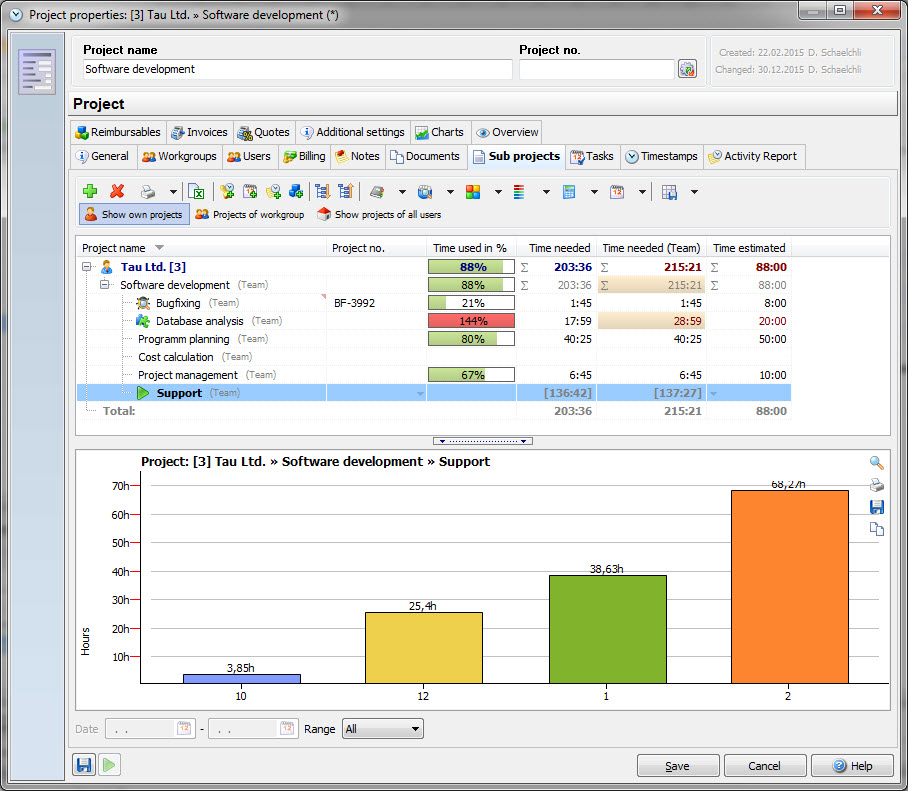Screen dimensions: 908x791
Task: Switch to the Timestamps tab
Action: pyautogui.click(x=660, y=156)
